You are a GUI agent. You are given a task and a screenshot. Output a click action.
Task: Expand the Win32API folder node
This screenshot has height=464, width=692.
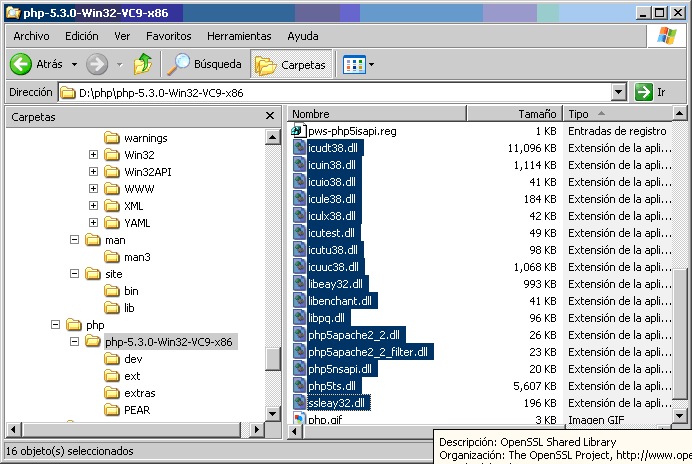coord(93,171)
